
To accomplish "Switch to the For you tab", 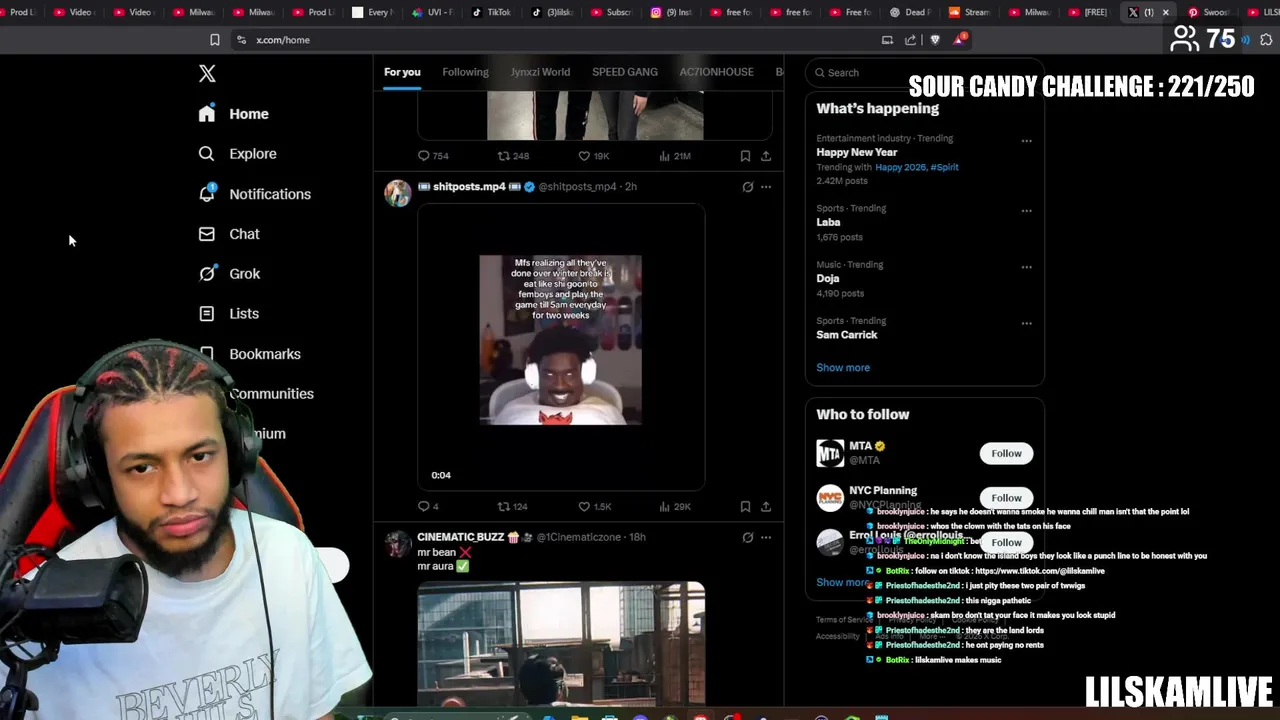I will pos(402,72).
